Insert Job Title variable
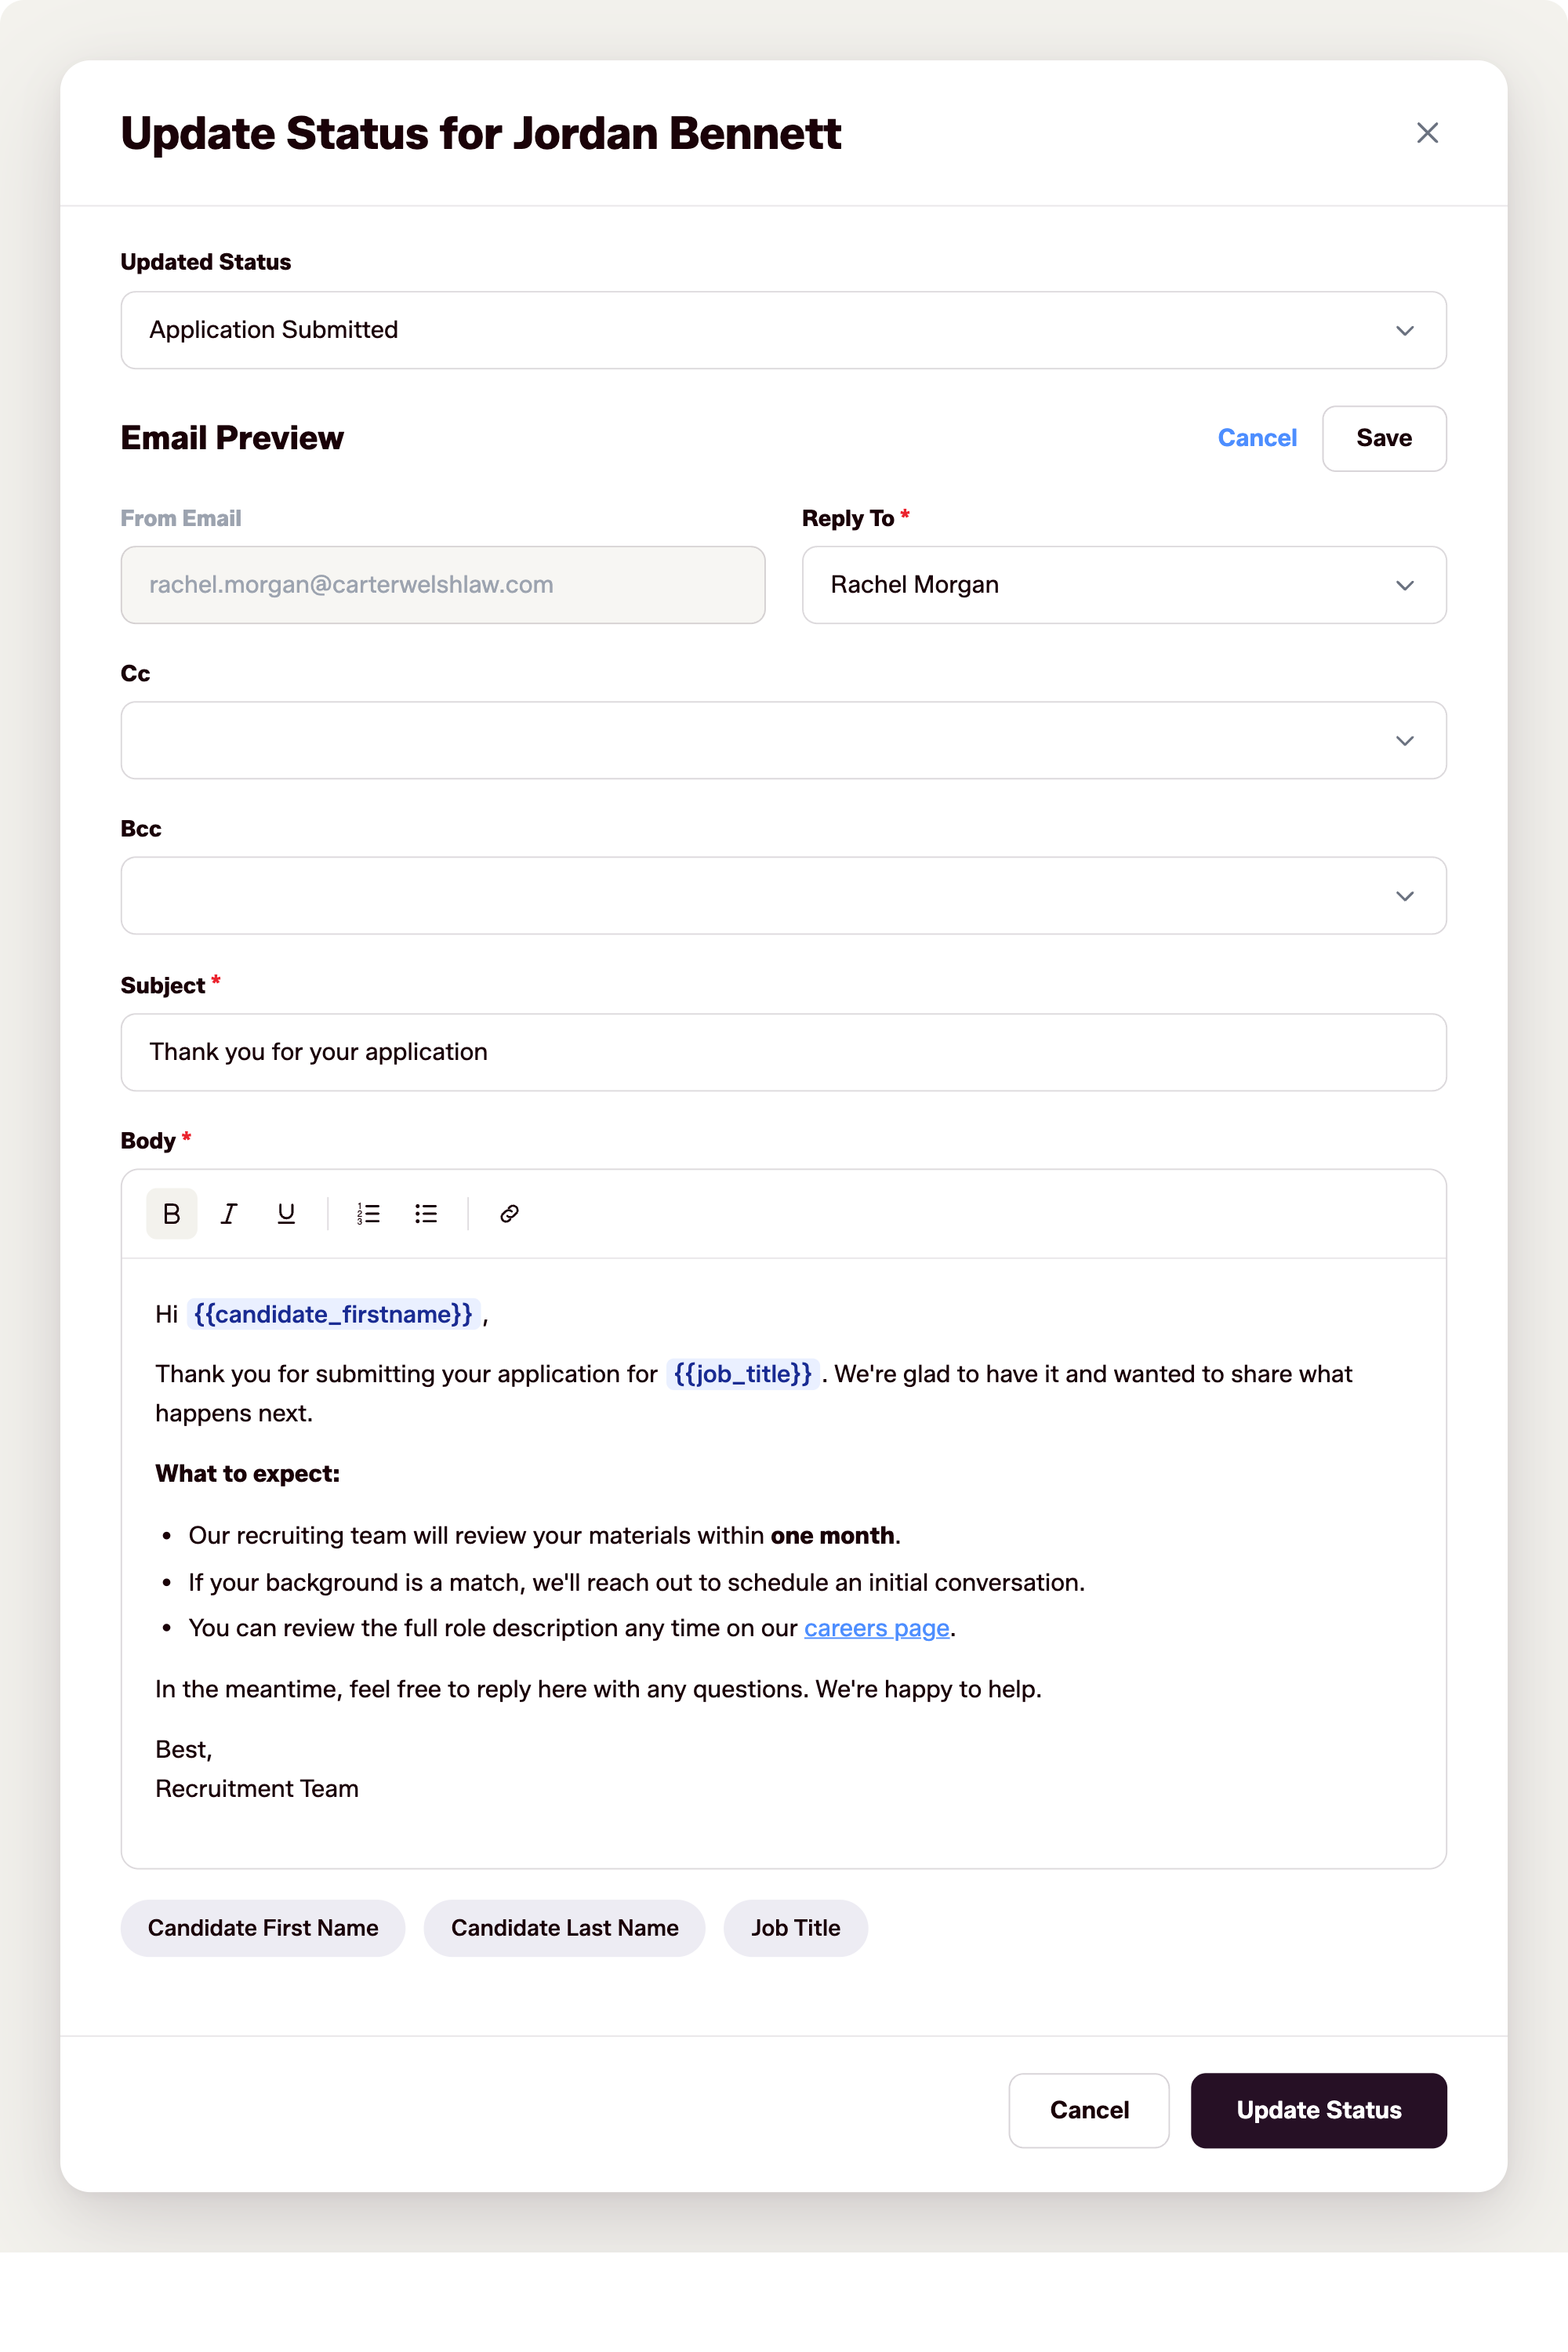This screenshot has height=2352, width=1568. coord(795,1928)
